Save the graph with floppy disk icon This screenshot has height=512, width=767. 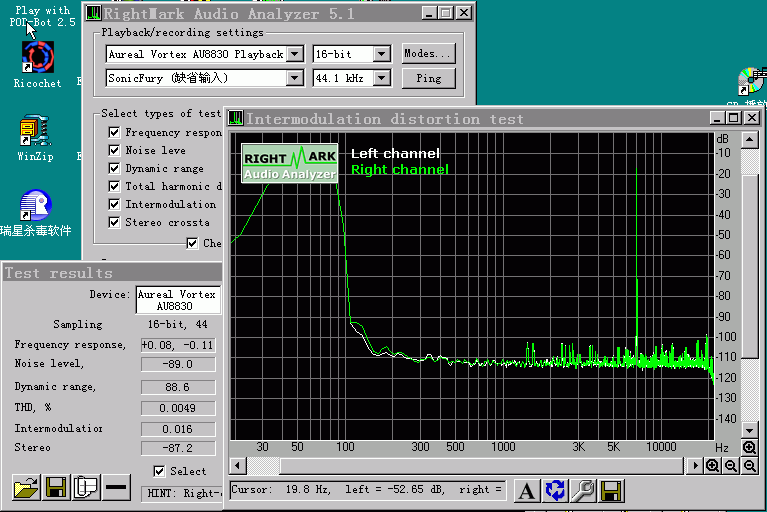pos(611,490)
